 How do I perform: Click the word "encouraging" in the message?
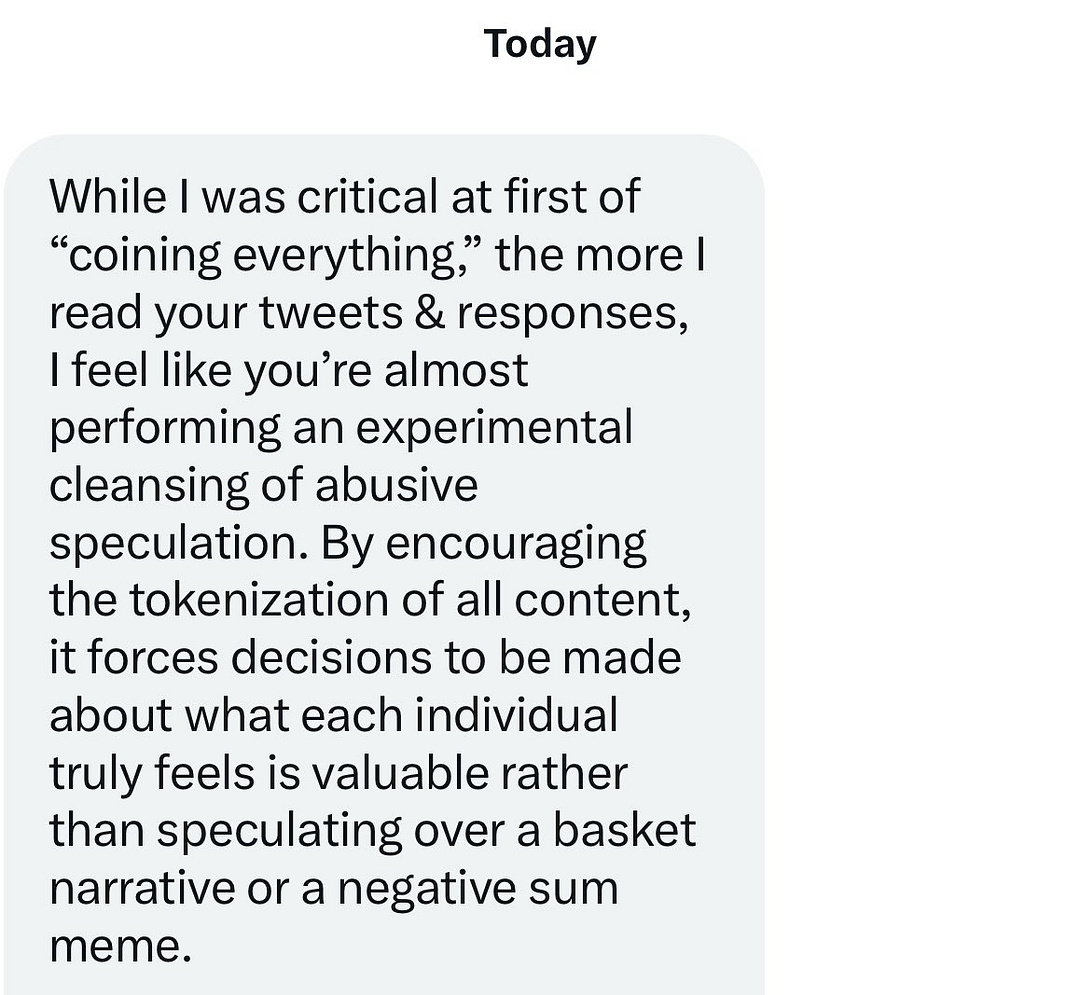(517, 543)
